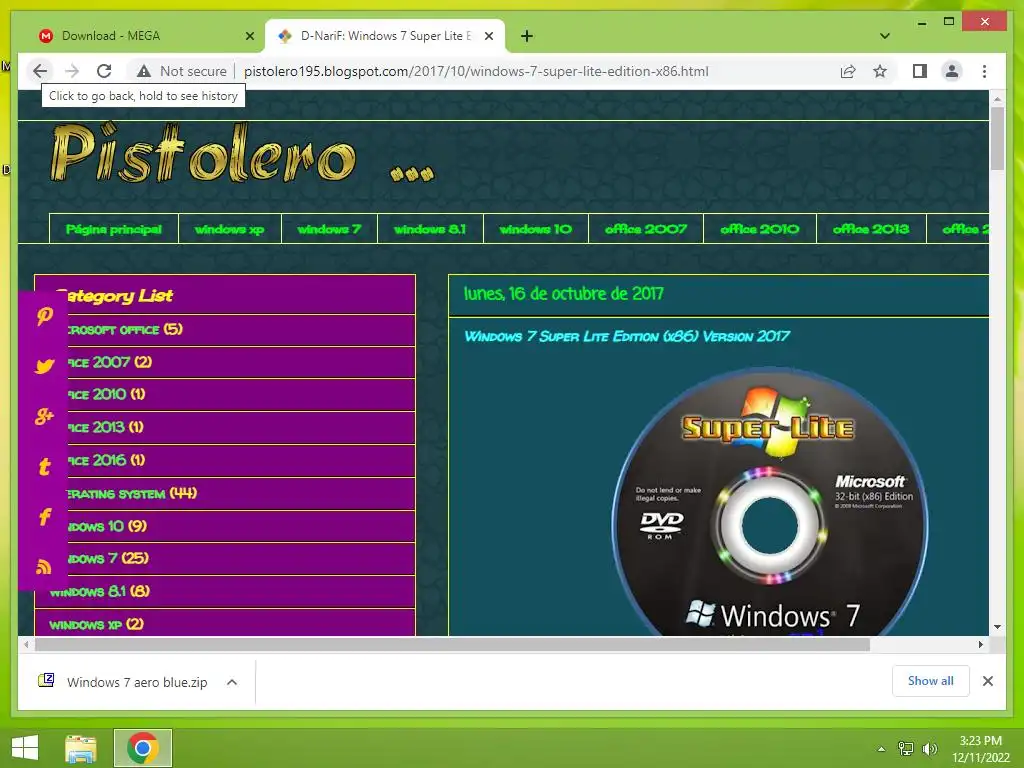Screen dimensions: 1024x768
Task: Click the scroll-down arrow of the page
Action: 997,627
